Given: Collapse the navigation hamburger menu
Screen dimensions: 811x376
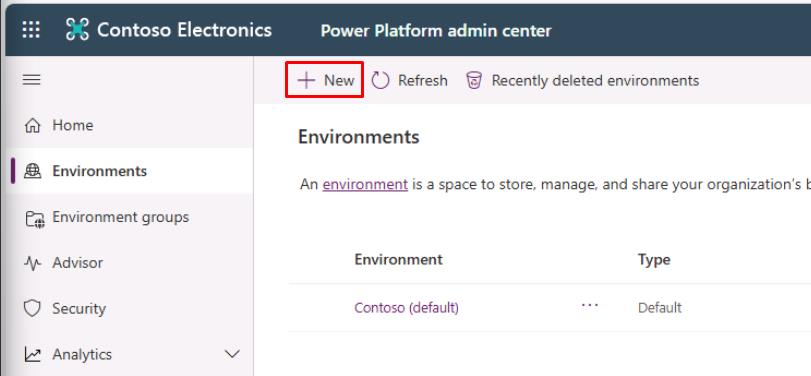Looking at the screenshot, I should pos(32,80).
